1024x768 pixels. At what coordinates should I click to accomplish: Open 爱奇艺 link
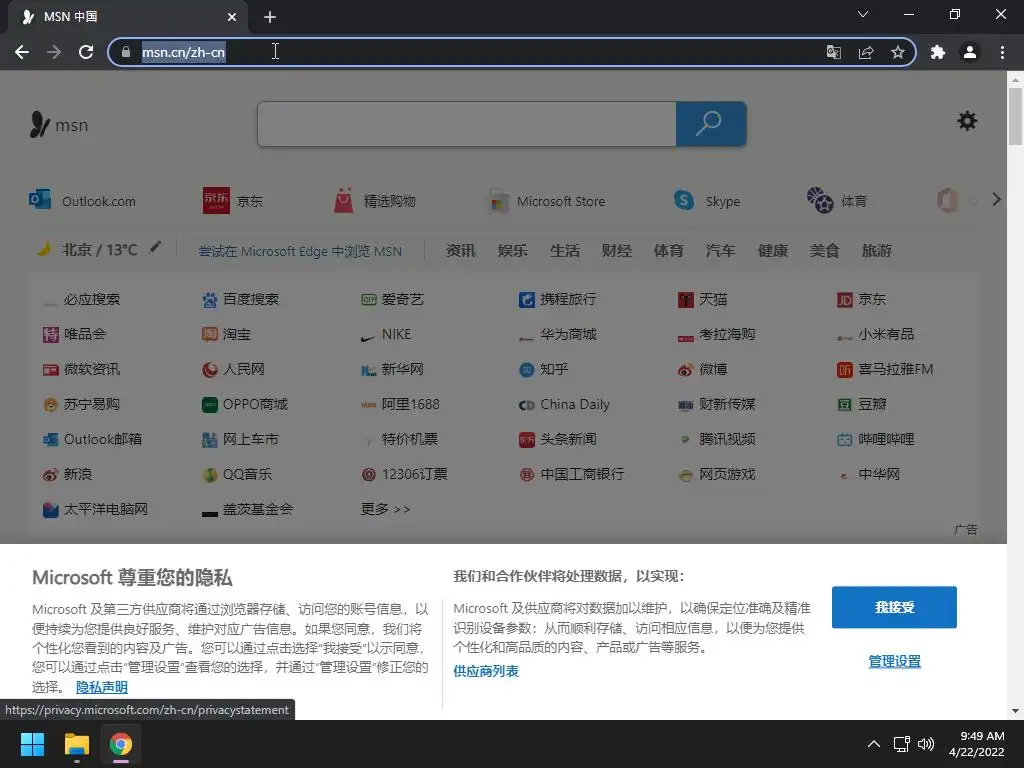point(392,299)
